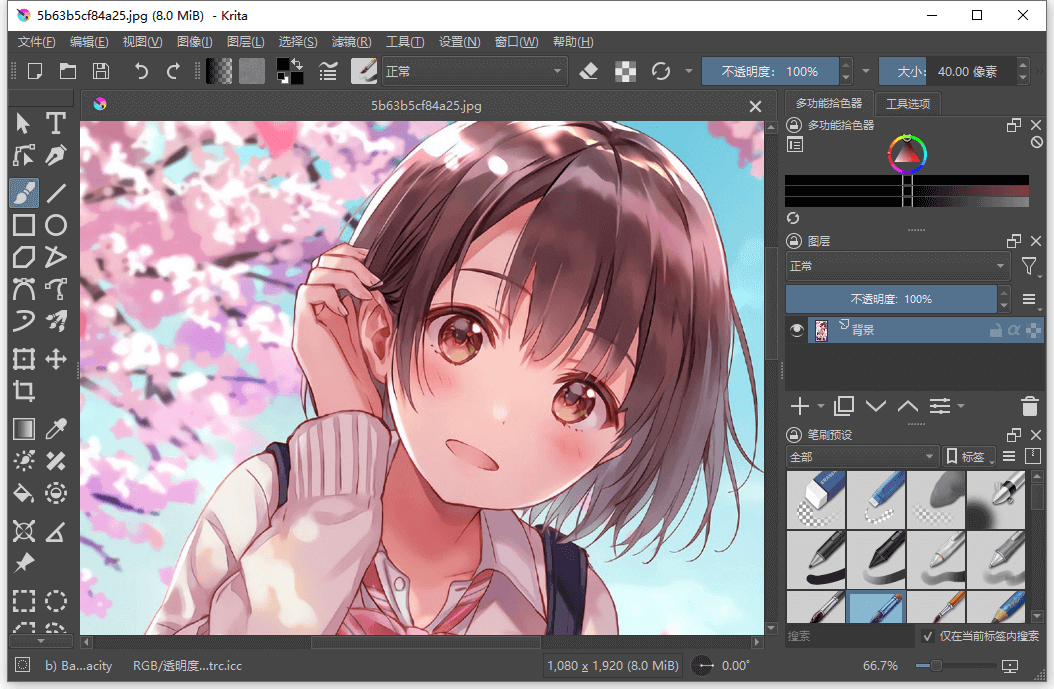Toggle preserve alpha checkerboard button
The width and height of the screenshot is (1054, 689).
625,71
